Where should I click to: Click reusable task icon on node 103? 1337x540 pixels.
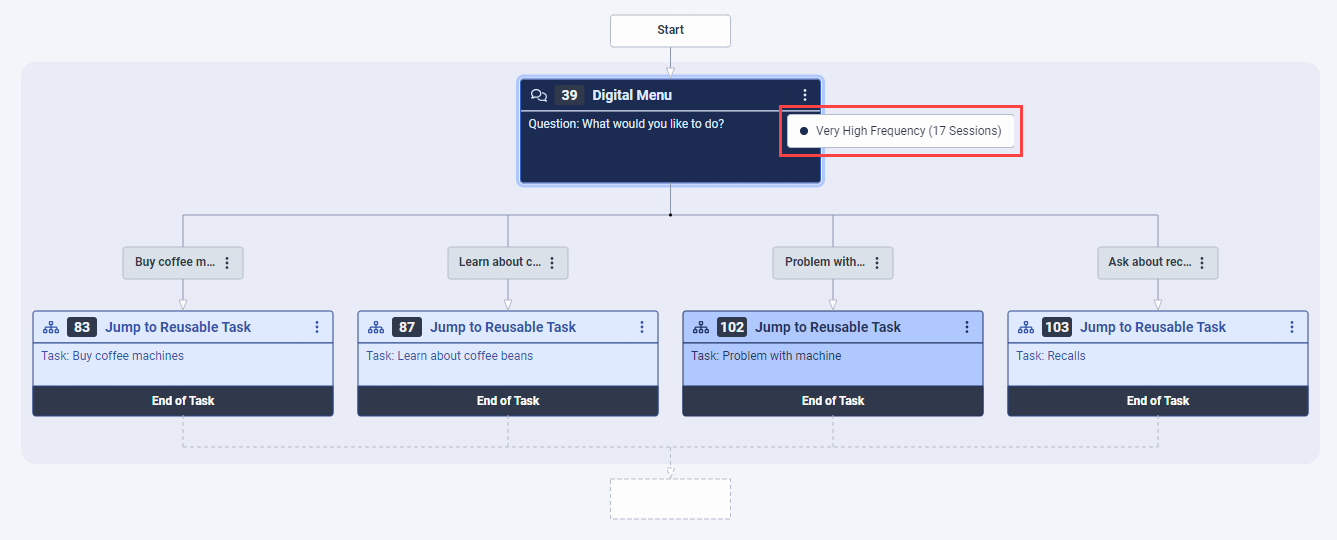pos(1026,327)
